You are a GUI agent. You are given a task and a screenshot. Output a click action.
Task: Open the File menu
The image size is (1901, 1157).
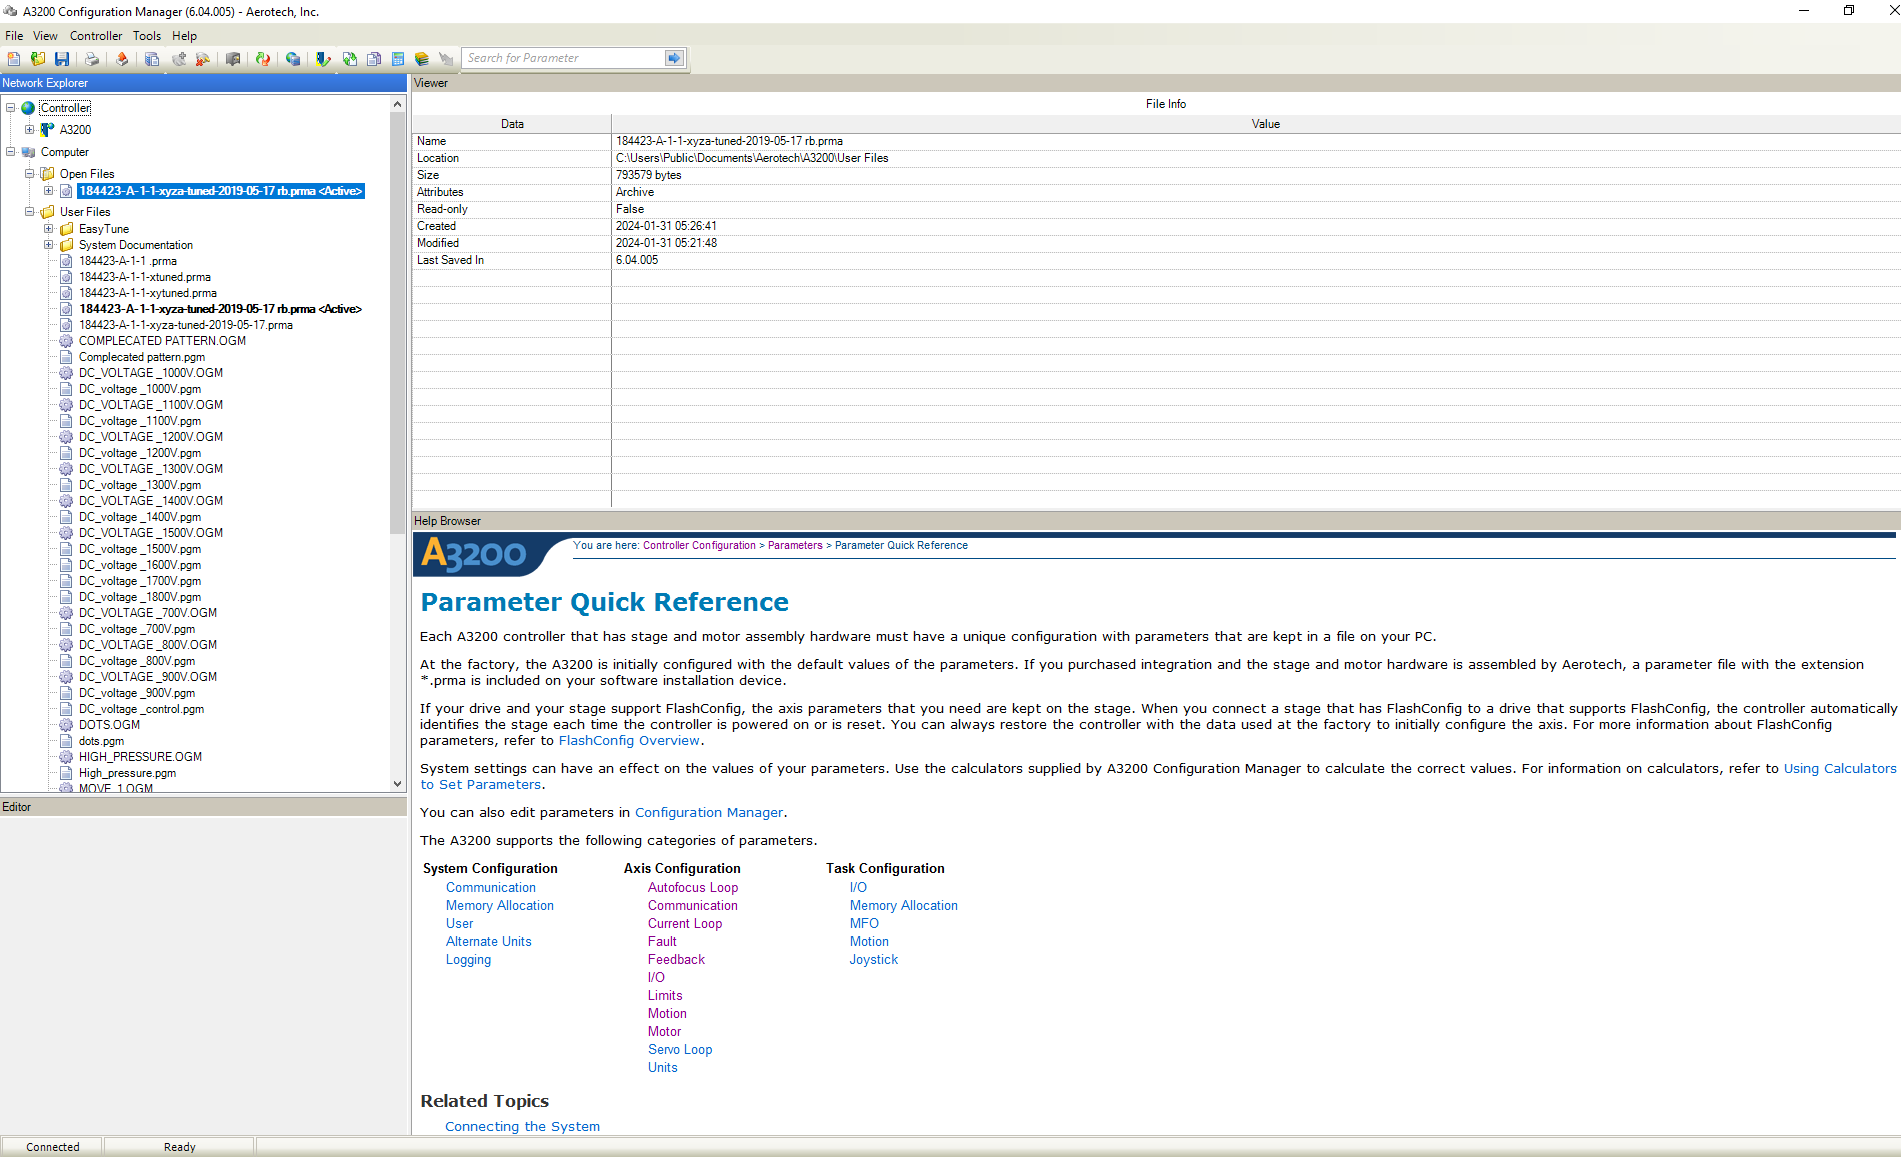coord(14,36)
